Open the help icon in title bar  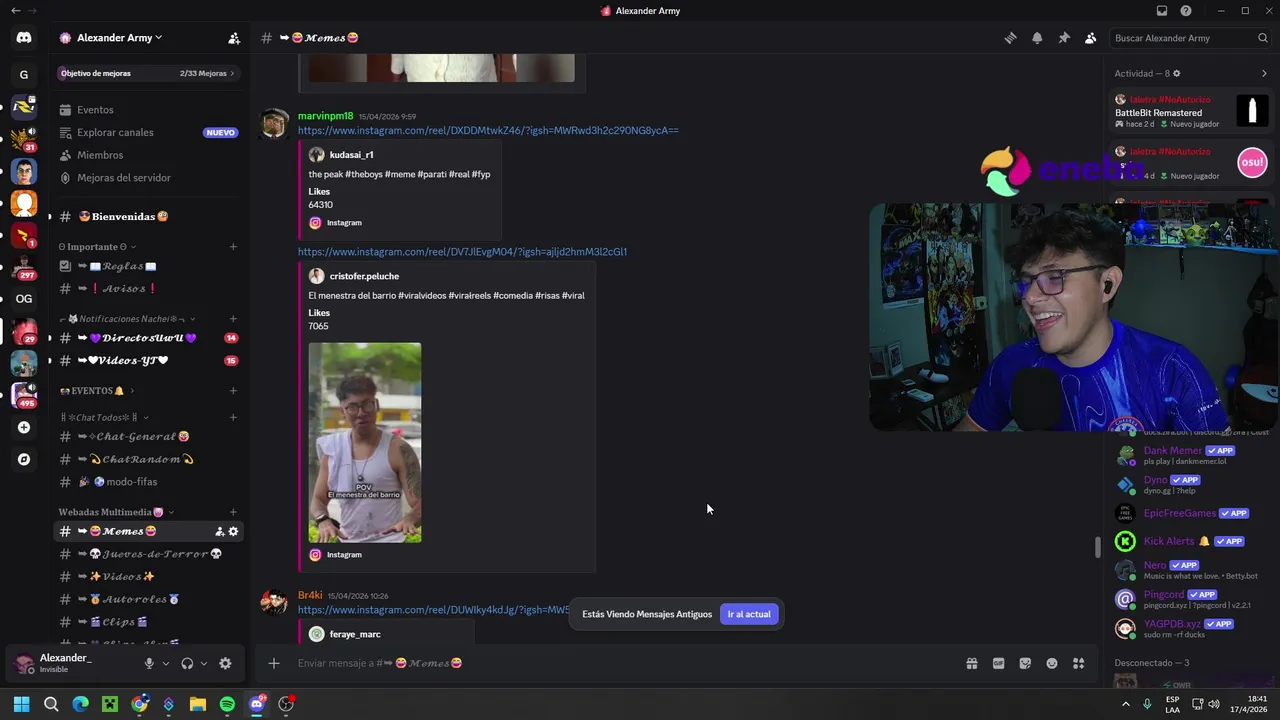1186,11
